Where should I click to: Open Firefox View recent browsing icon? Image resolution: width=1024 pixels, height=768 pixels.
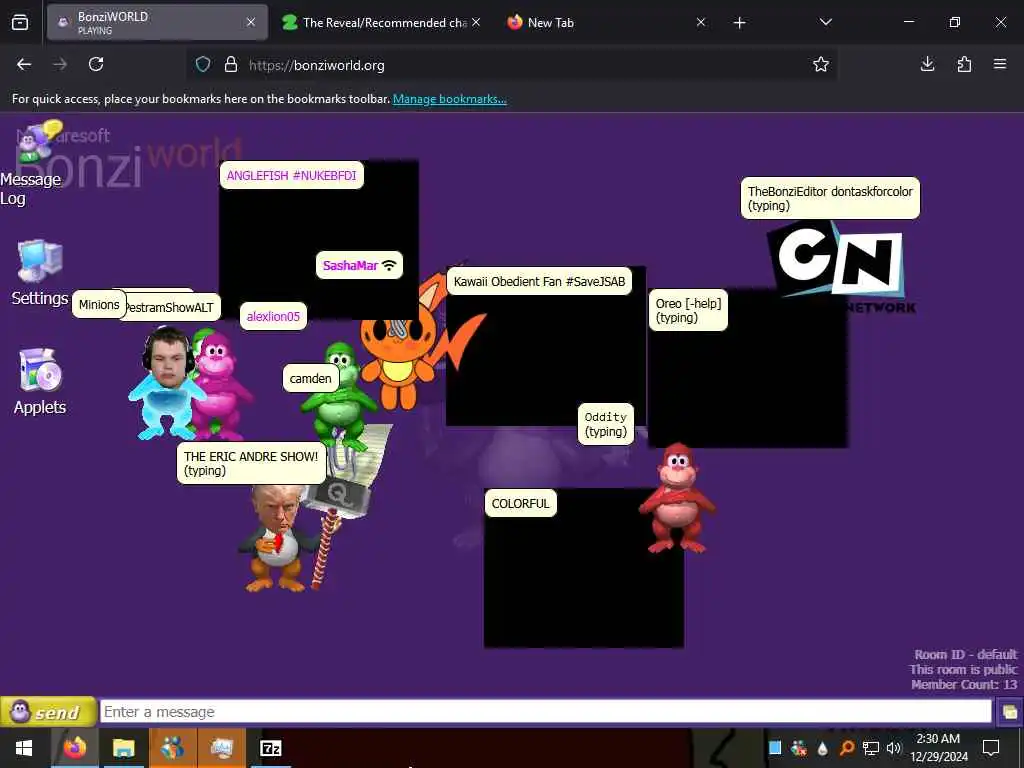point(20,23)
